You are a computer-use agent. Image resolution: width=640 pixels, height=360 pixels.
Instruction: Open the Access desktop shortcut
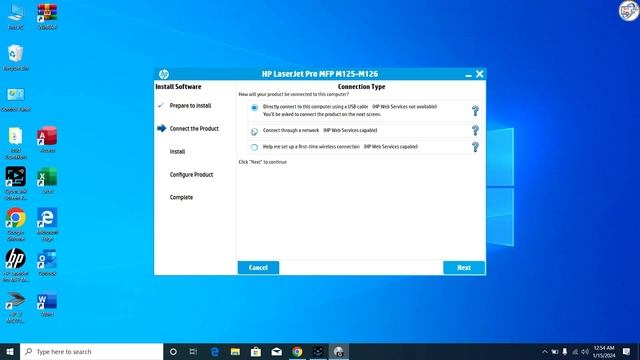click(x=47, y=140)
